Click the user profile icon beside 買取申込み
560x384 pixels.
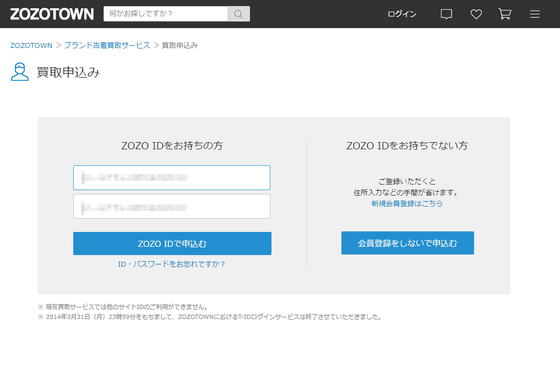20,72
